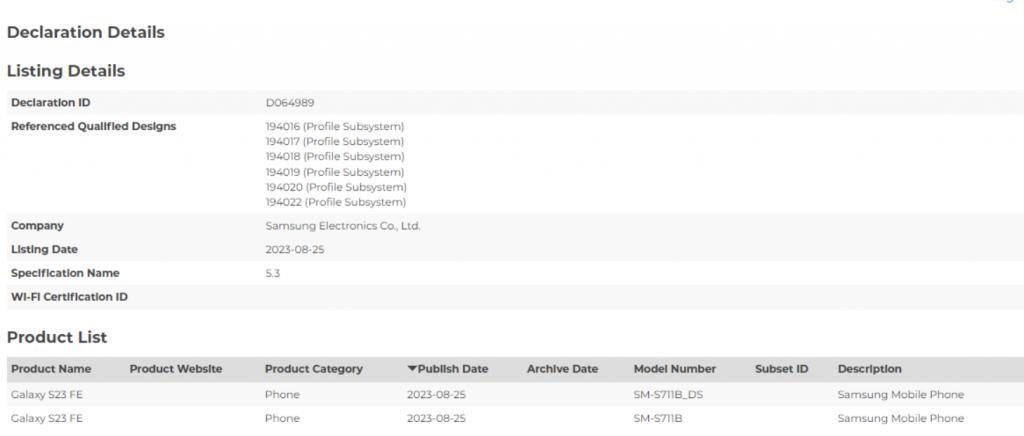
Task: Sort by Description column header
Action: [x=869, y=369]
